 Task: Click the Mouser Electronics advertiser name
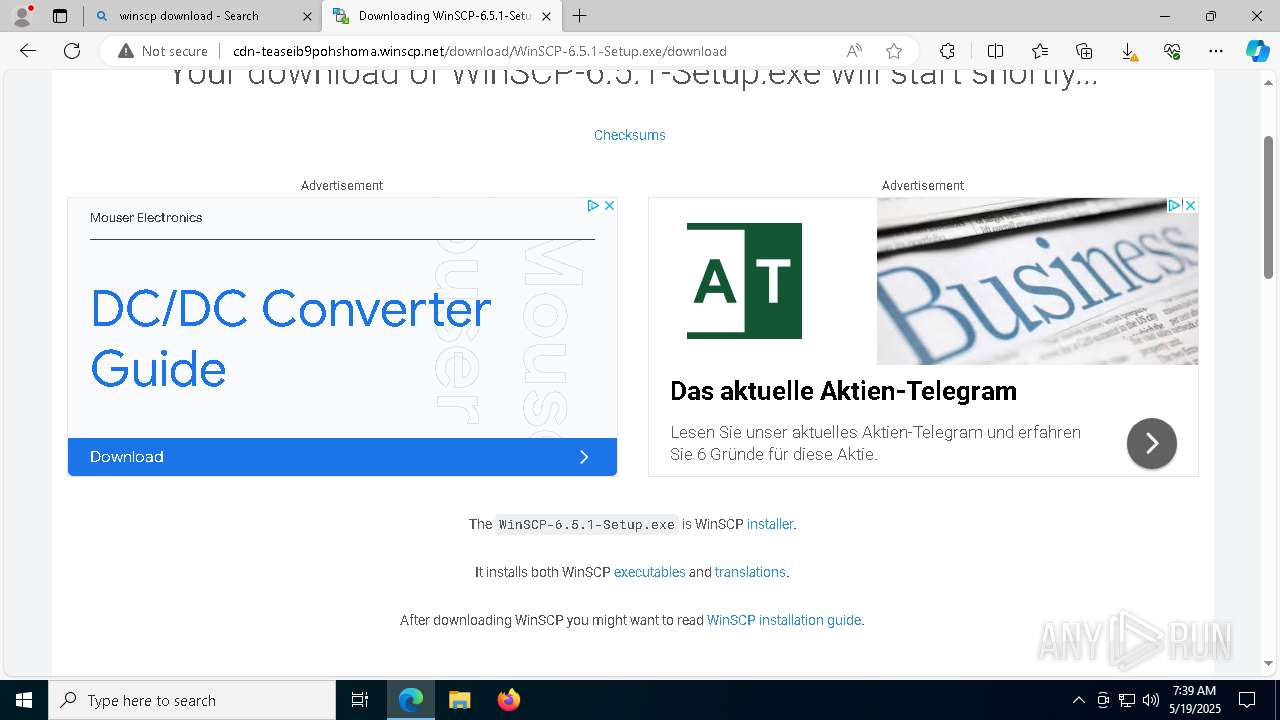click(146, 218)
